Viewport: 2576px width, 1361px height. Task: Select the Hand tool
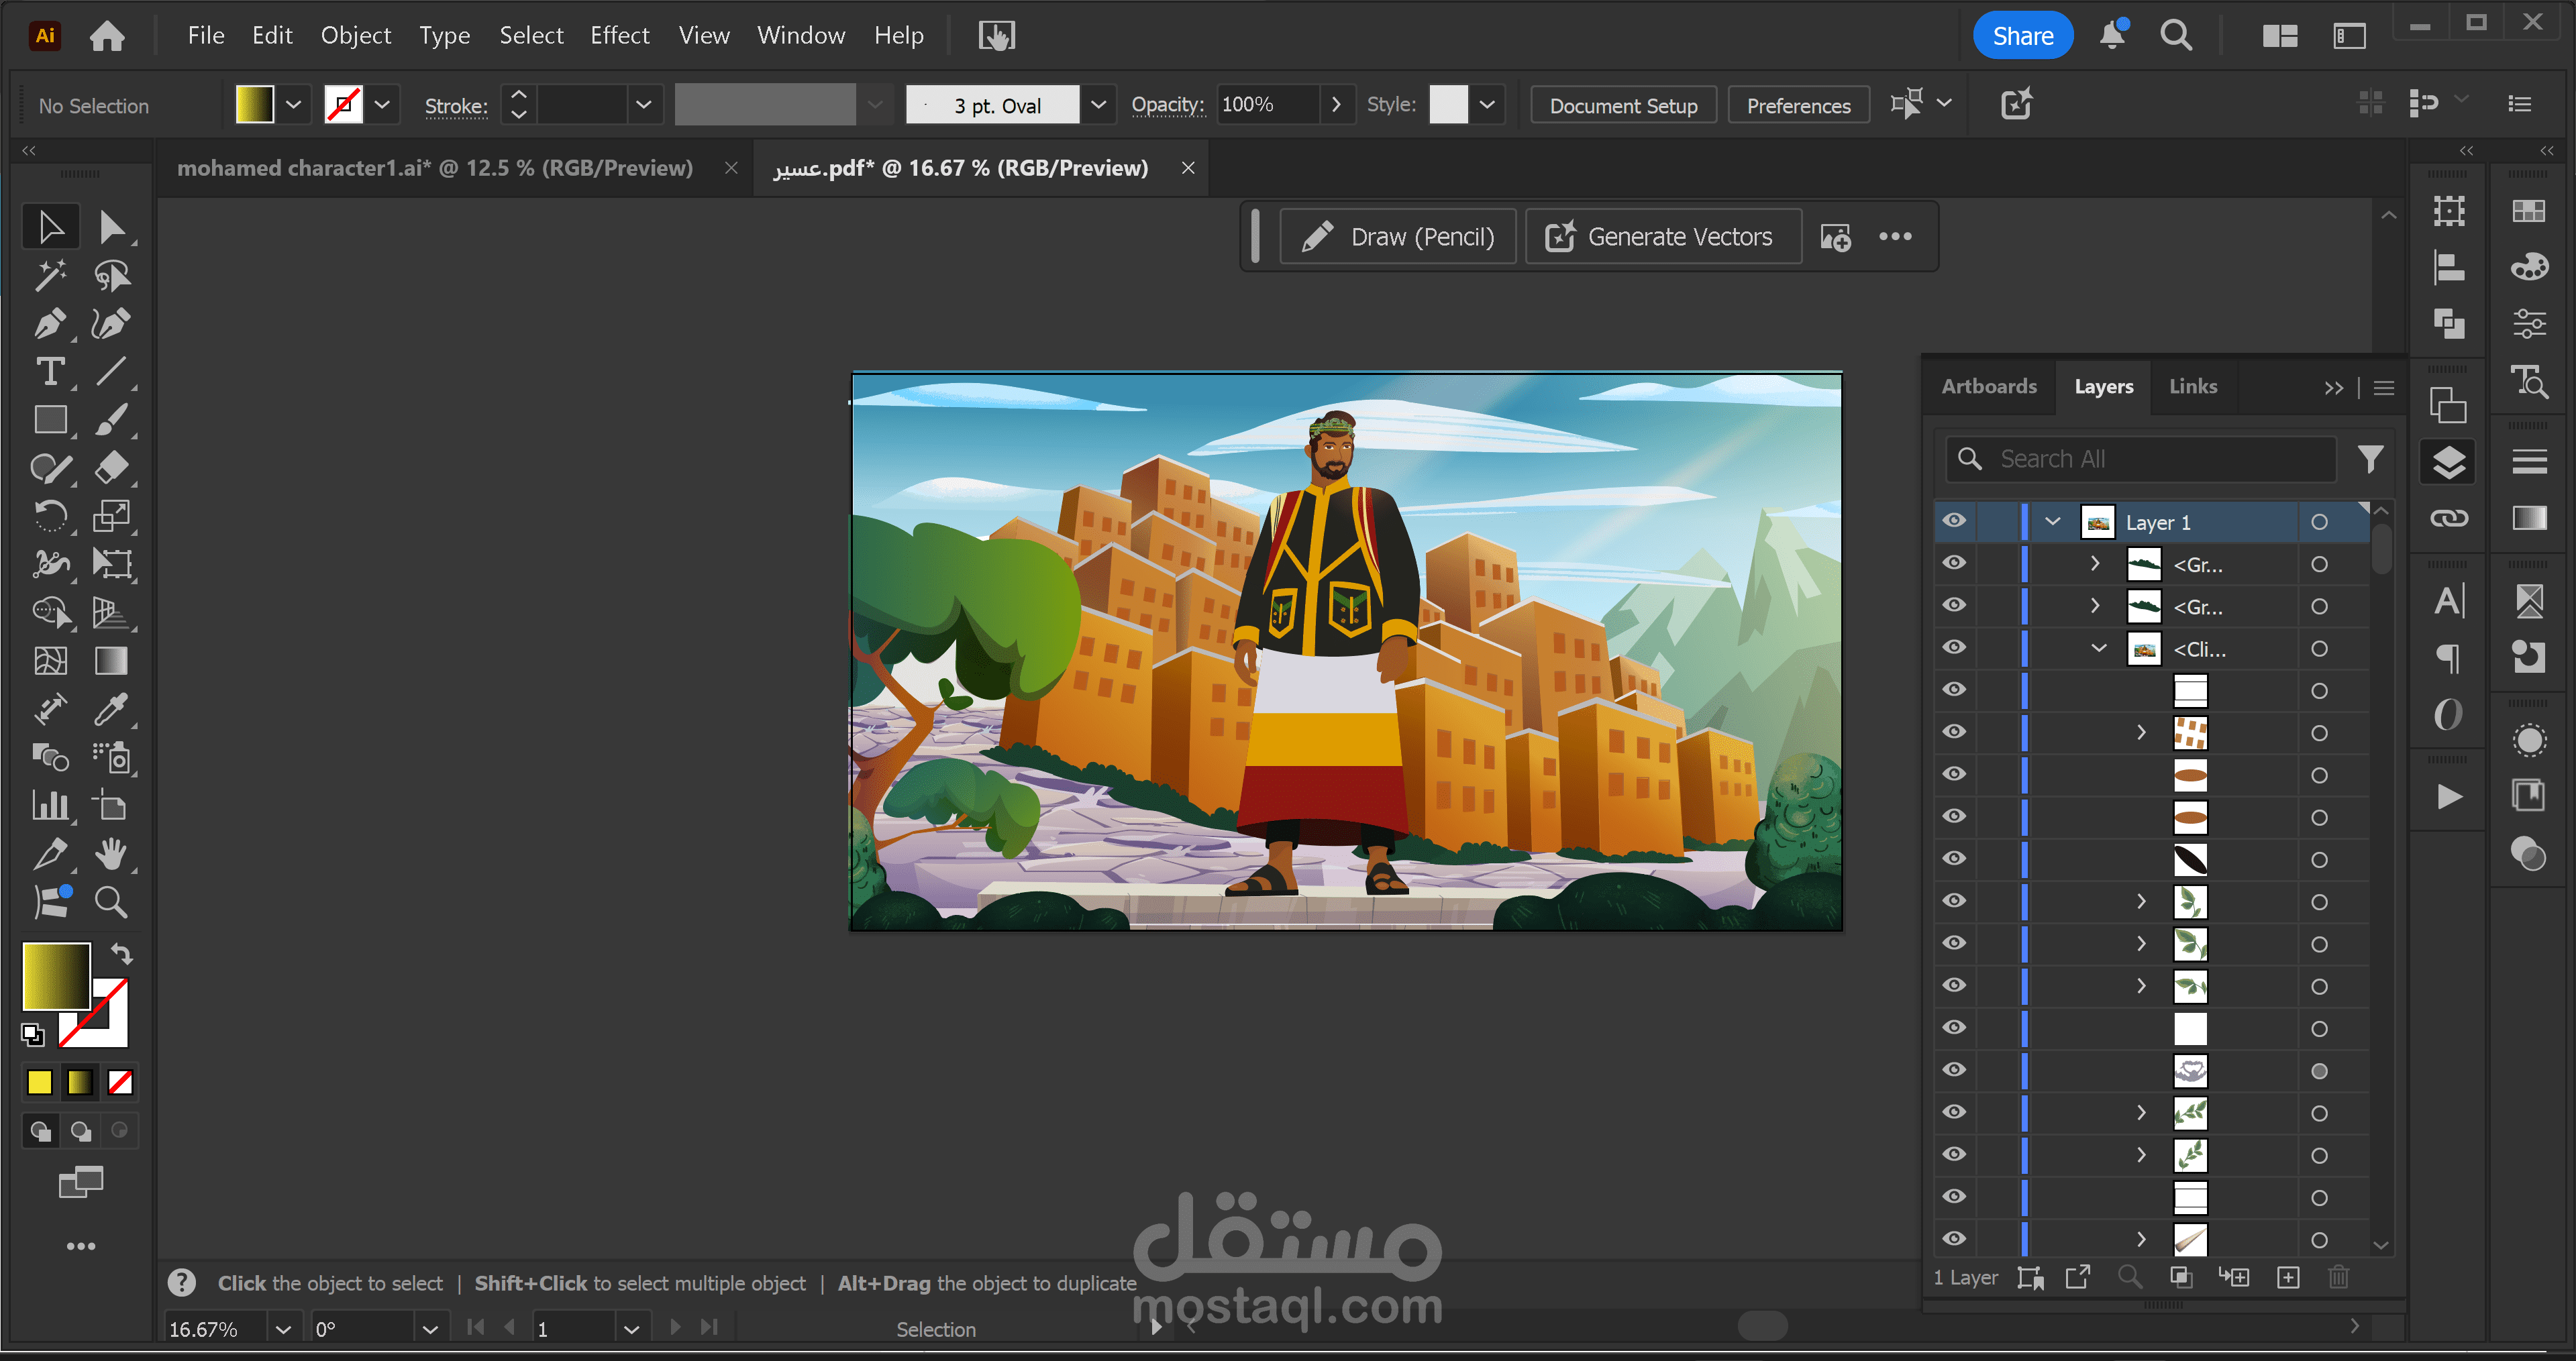click(x=112, y=853)
